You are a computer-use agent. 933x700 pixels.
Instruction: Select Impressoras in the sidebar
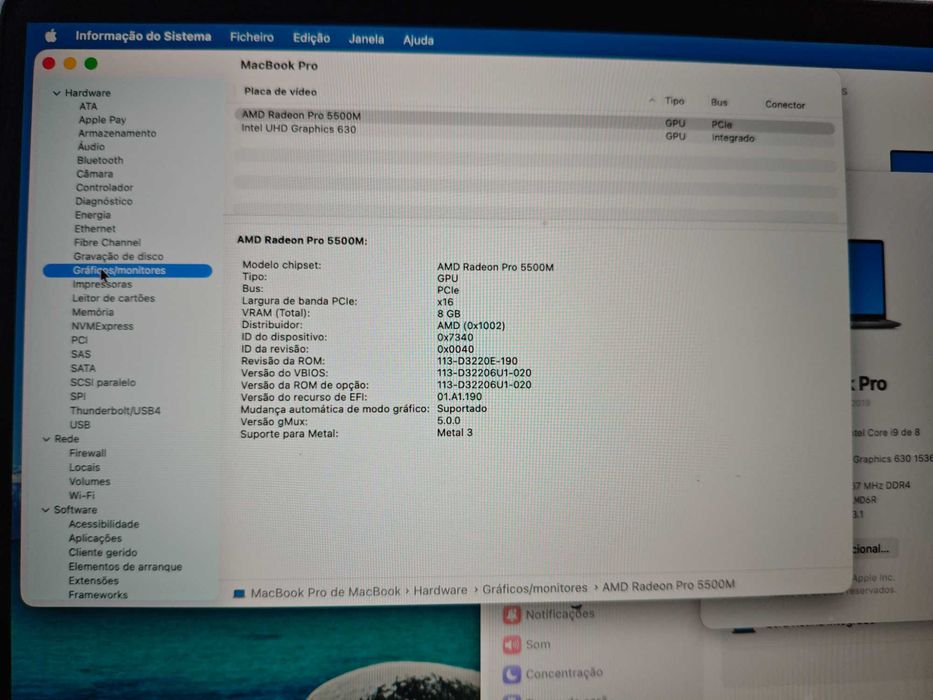tap(102, 285)
